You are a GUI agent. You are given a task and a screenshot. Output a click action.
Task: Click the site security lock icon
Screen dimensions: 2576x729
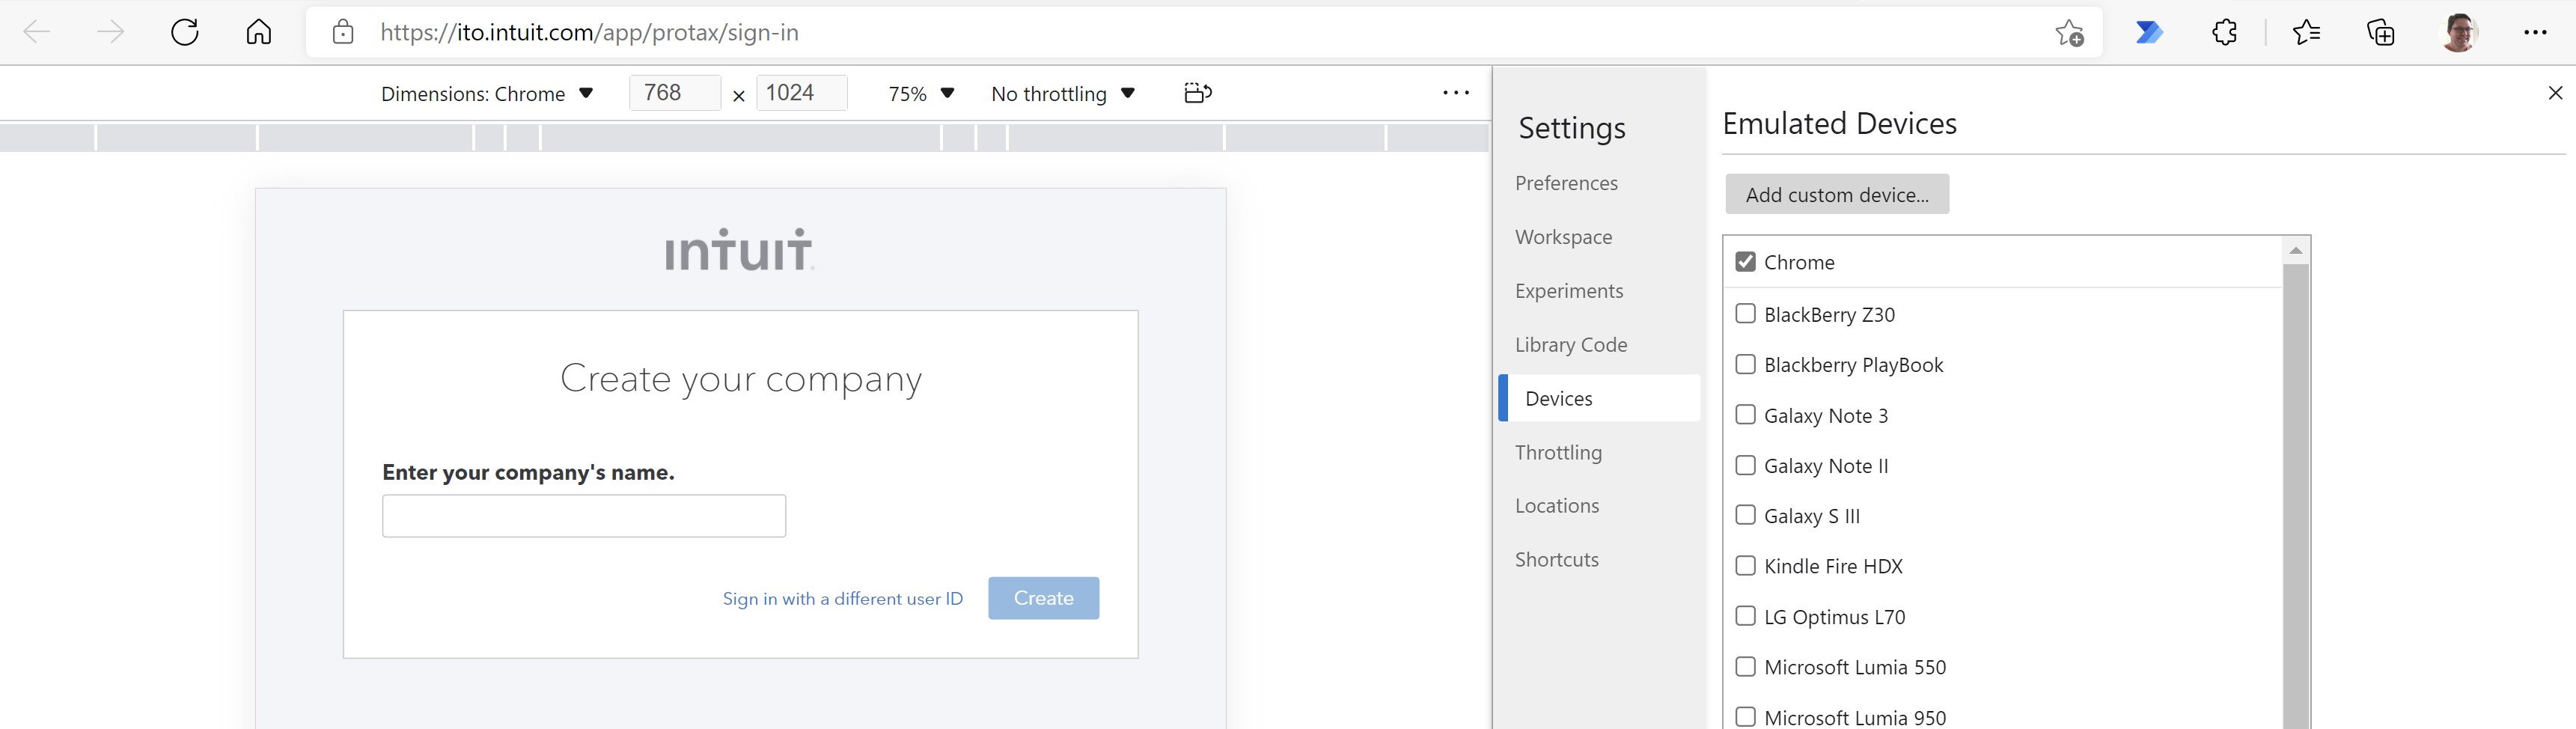pos(342,31)
